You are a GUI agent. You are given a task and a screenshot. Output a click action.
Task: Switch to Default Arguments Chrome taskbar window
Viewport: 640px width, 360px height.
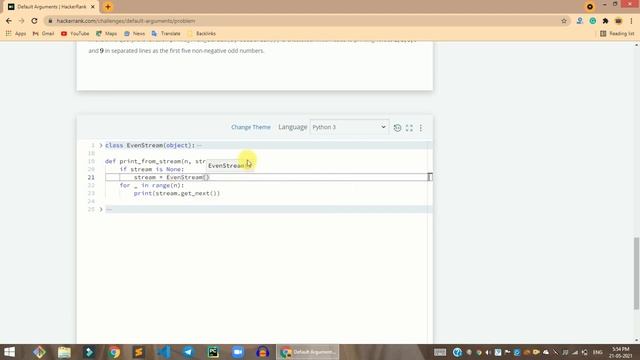(308, 352)
